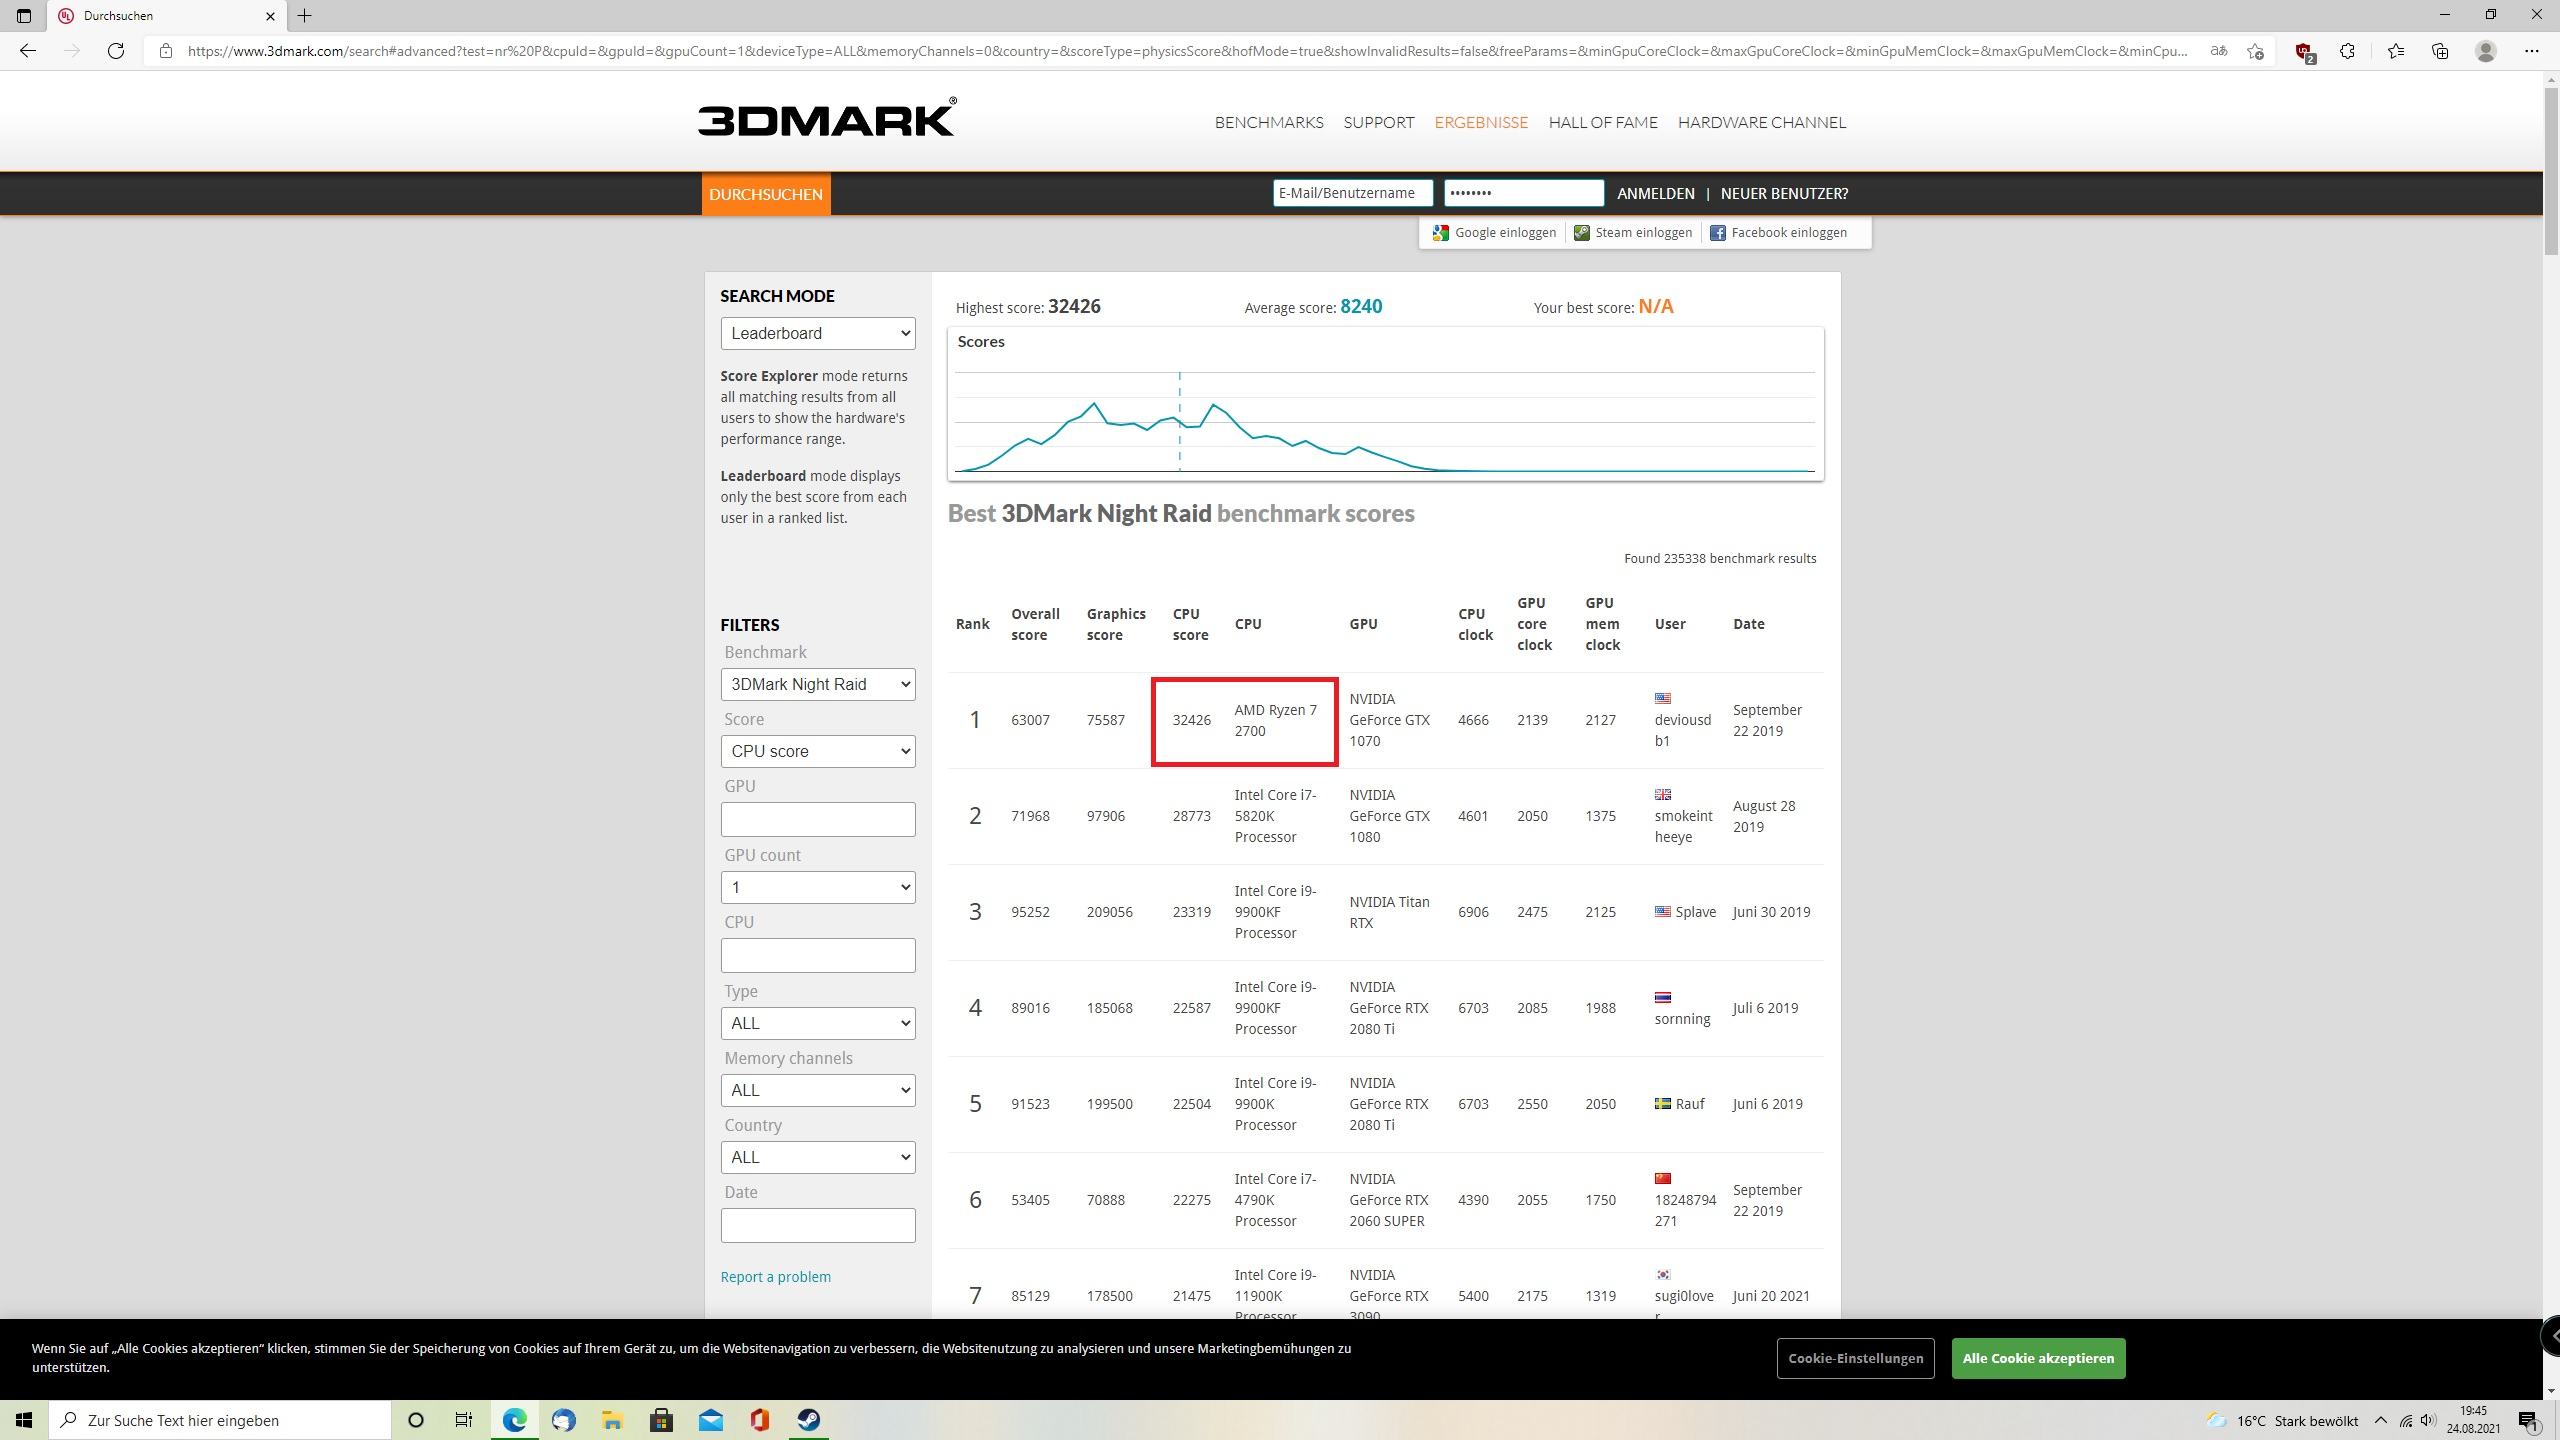Open the browser settings ellipsis menu
Screen dimensions: 2560x1440
(x=2532, y=51)
